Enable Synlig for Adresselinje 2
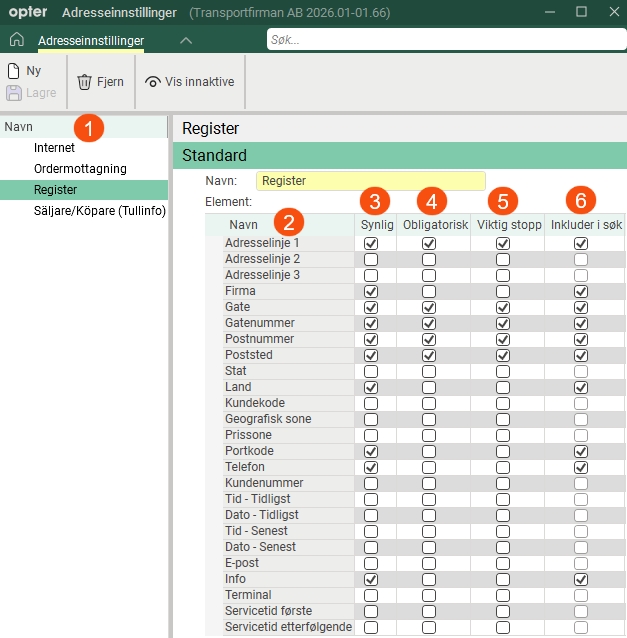 371,260
